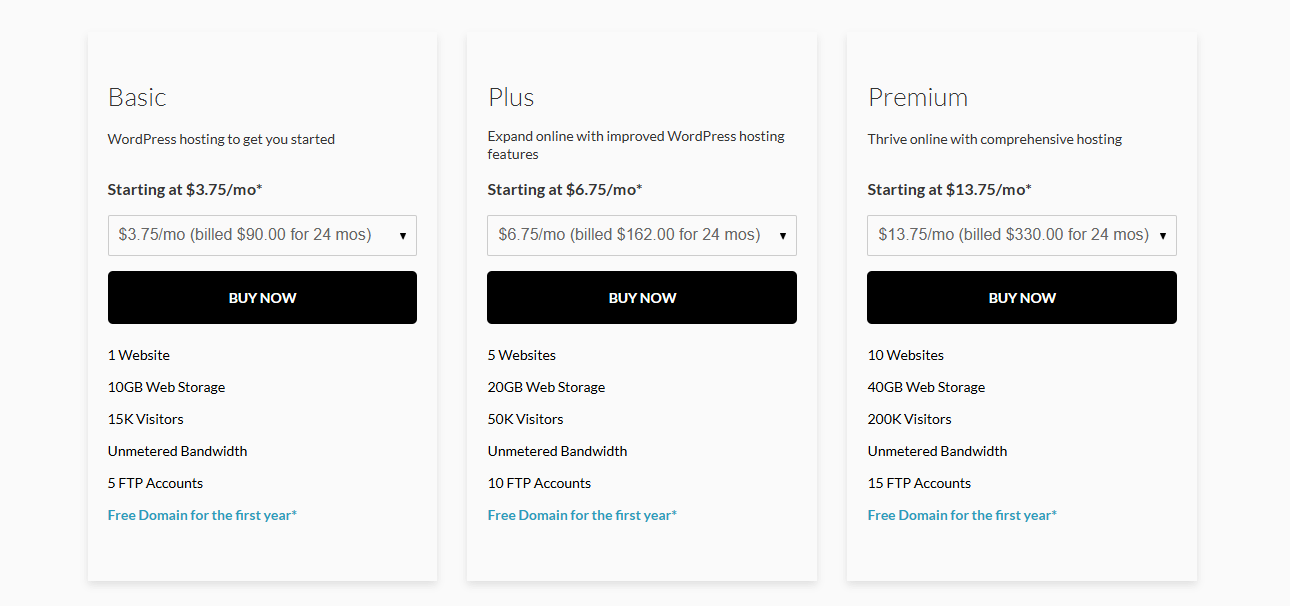Click 'Thrive online with comprehensive hosting' description
The image size is (1290, 606).
click(994, 139)
